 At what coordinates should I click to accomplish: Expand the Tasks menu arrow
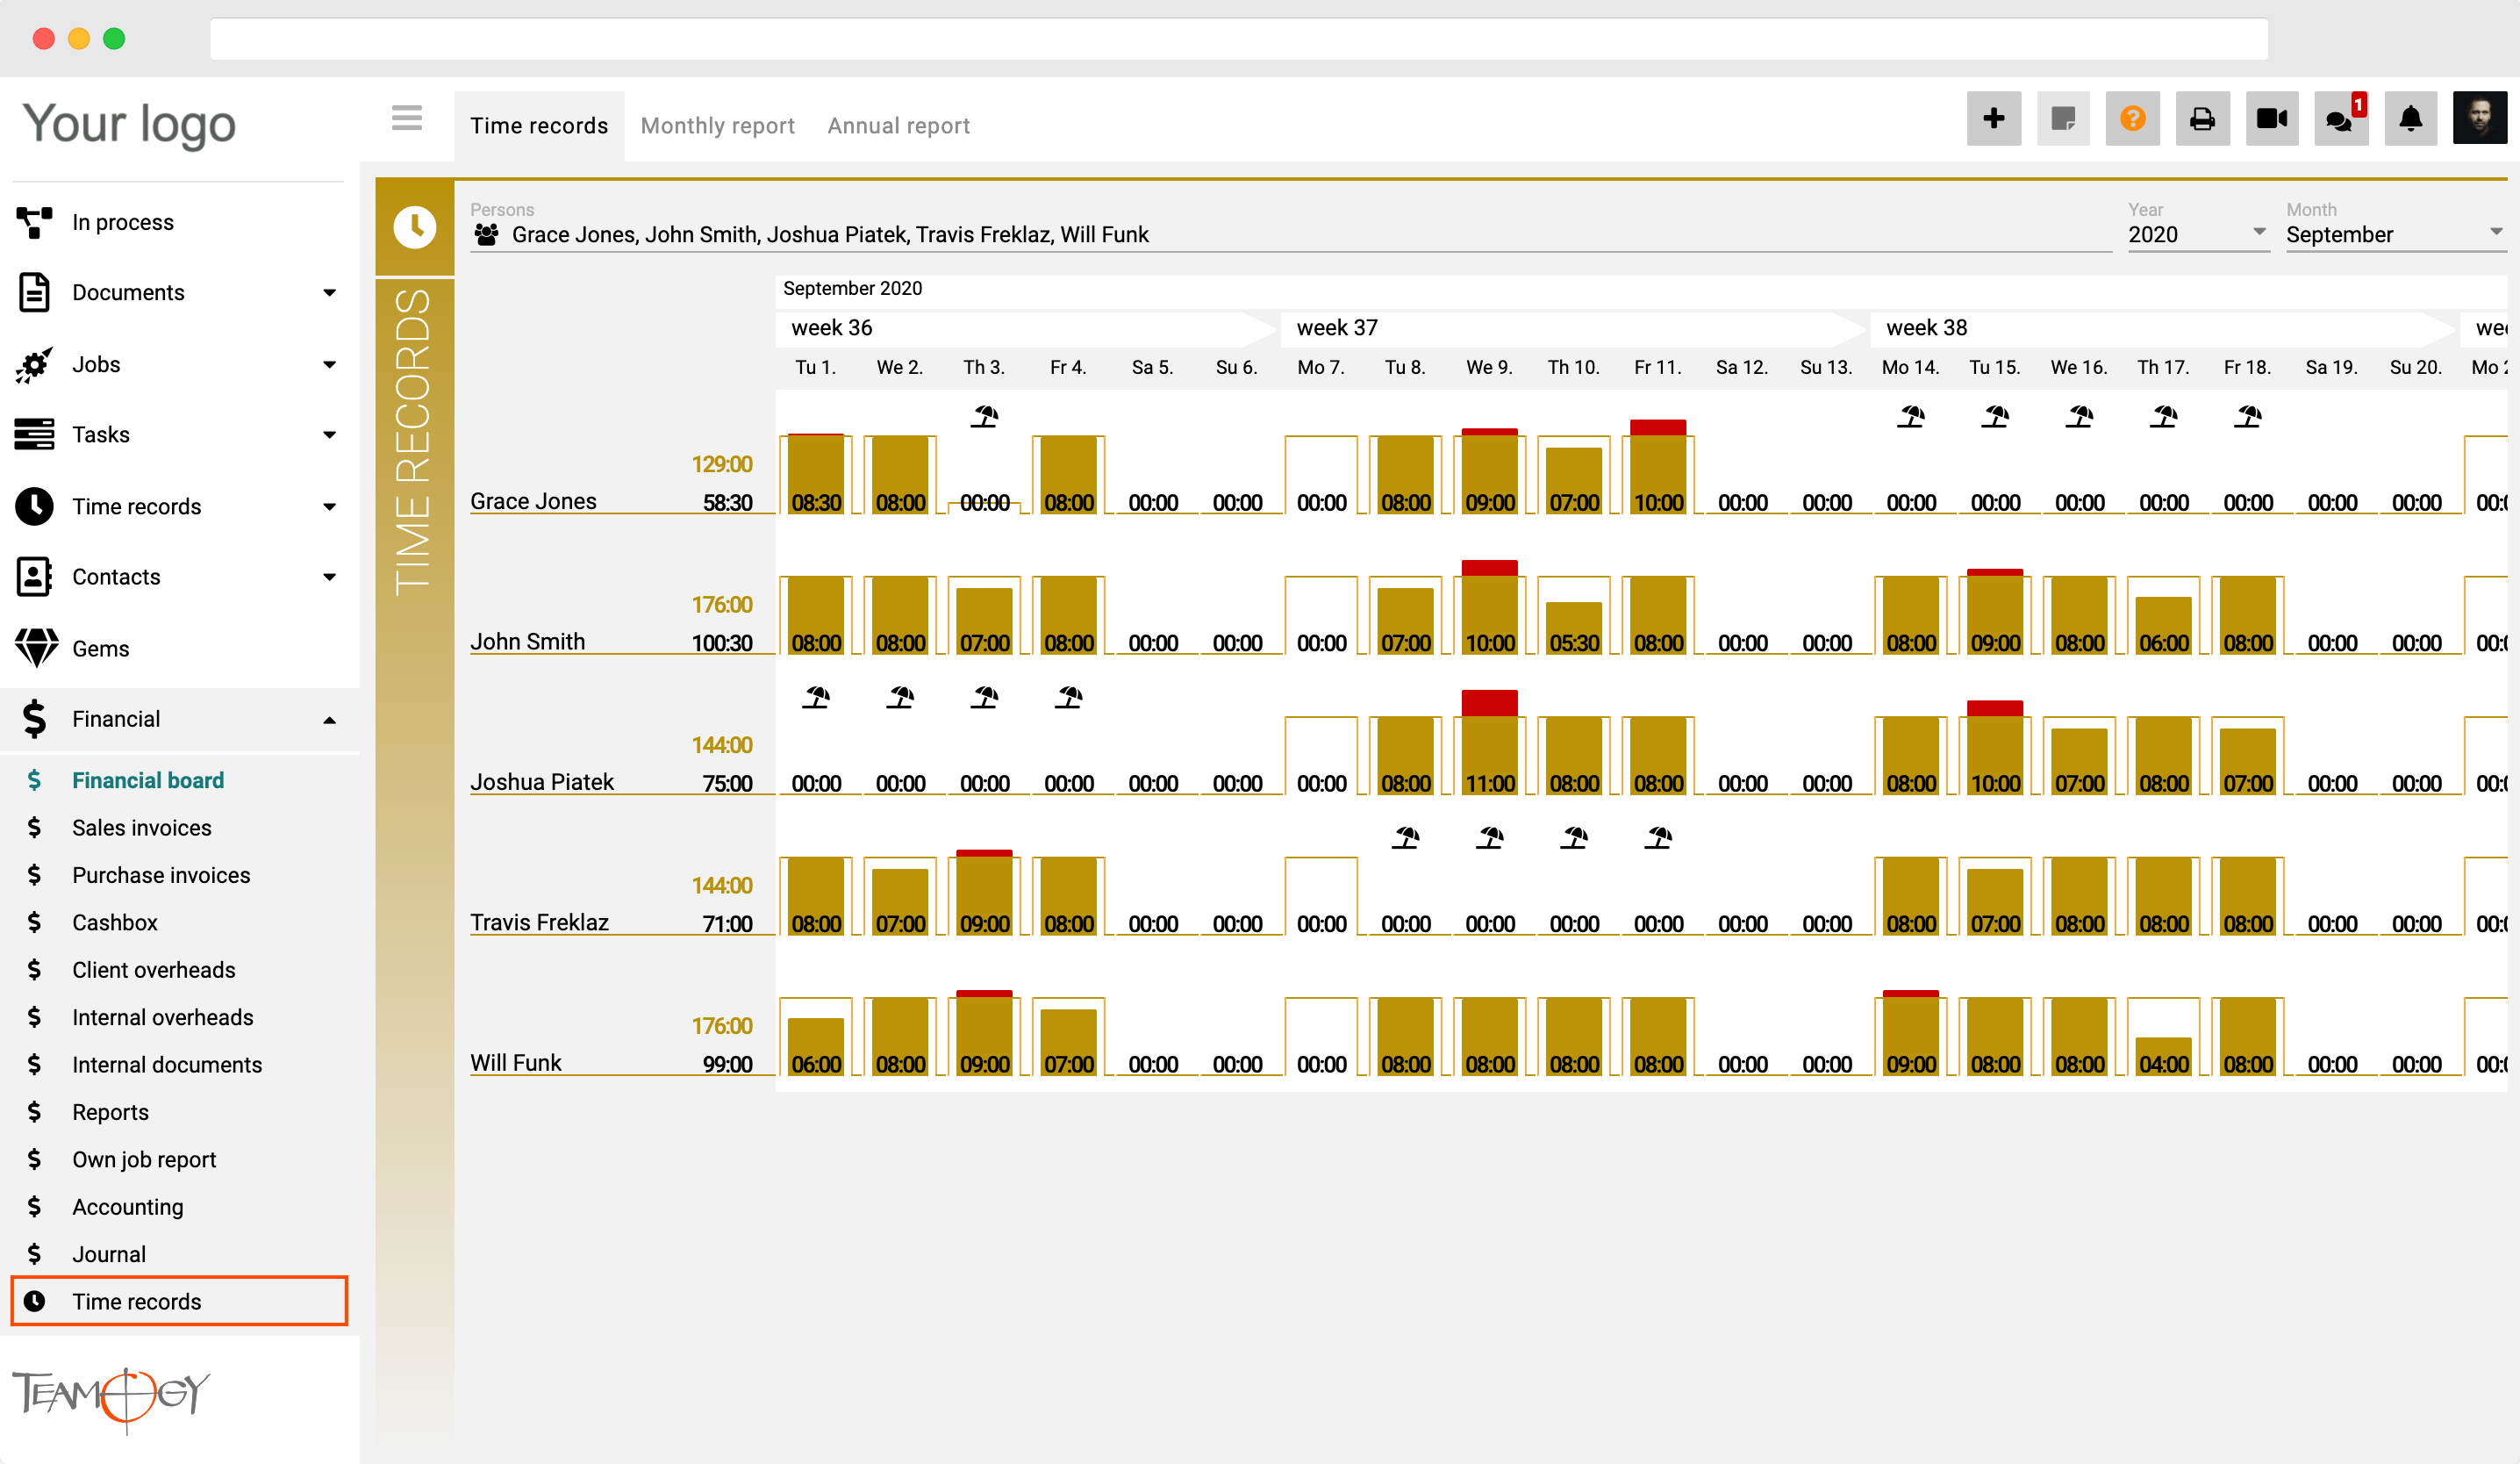[329, 435]
